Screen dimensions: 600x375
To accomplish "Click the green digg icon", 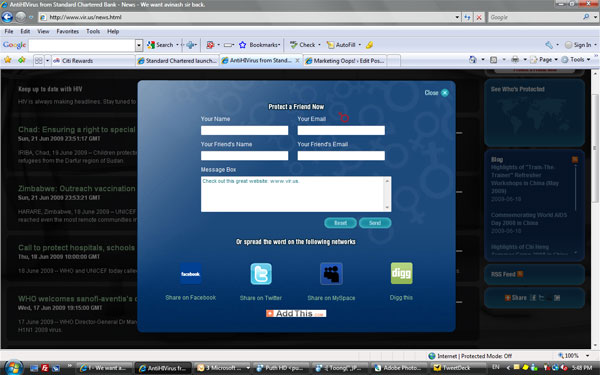I will tap(401, 273).
